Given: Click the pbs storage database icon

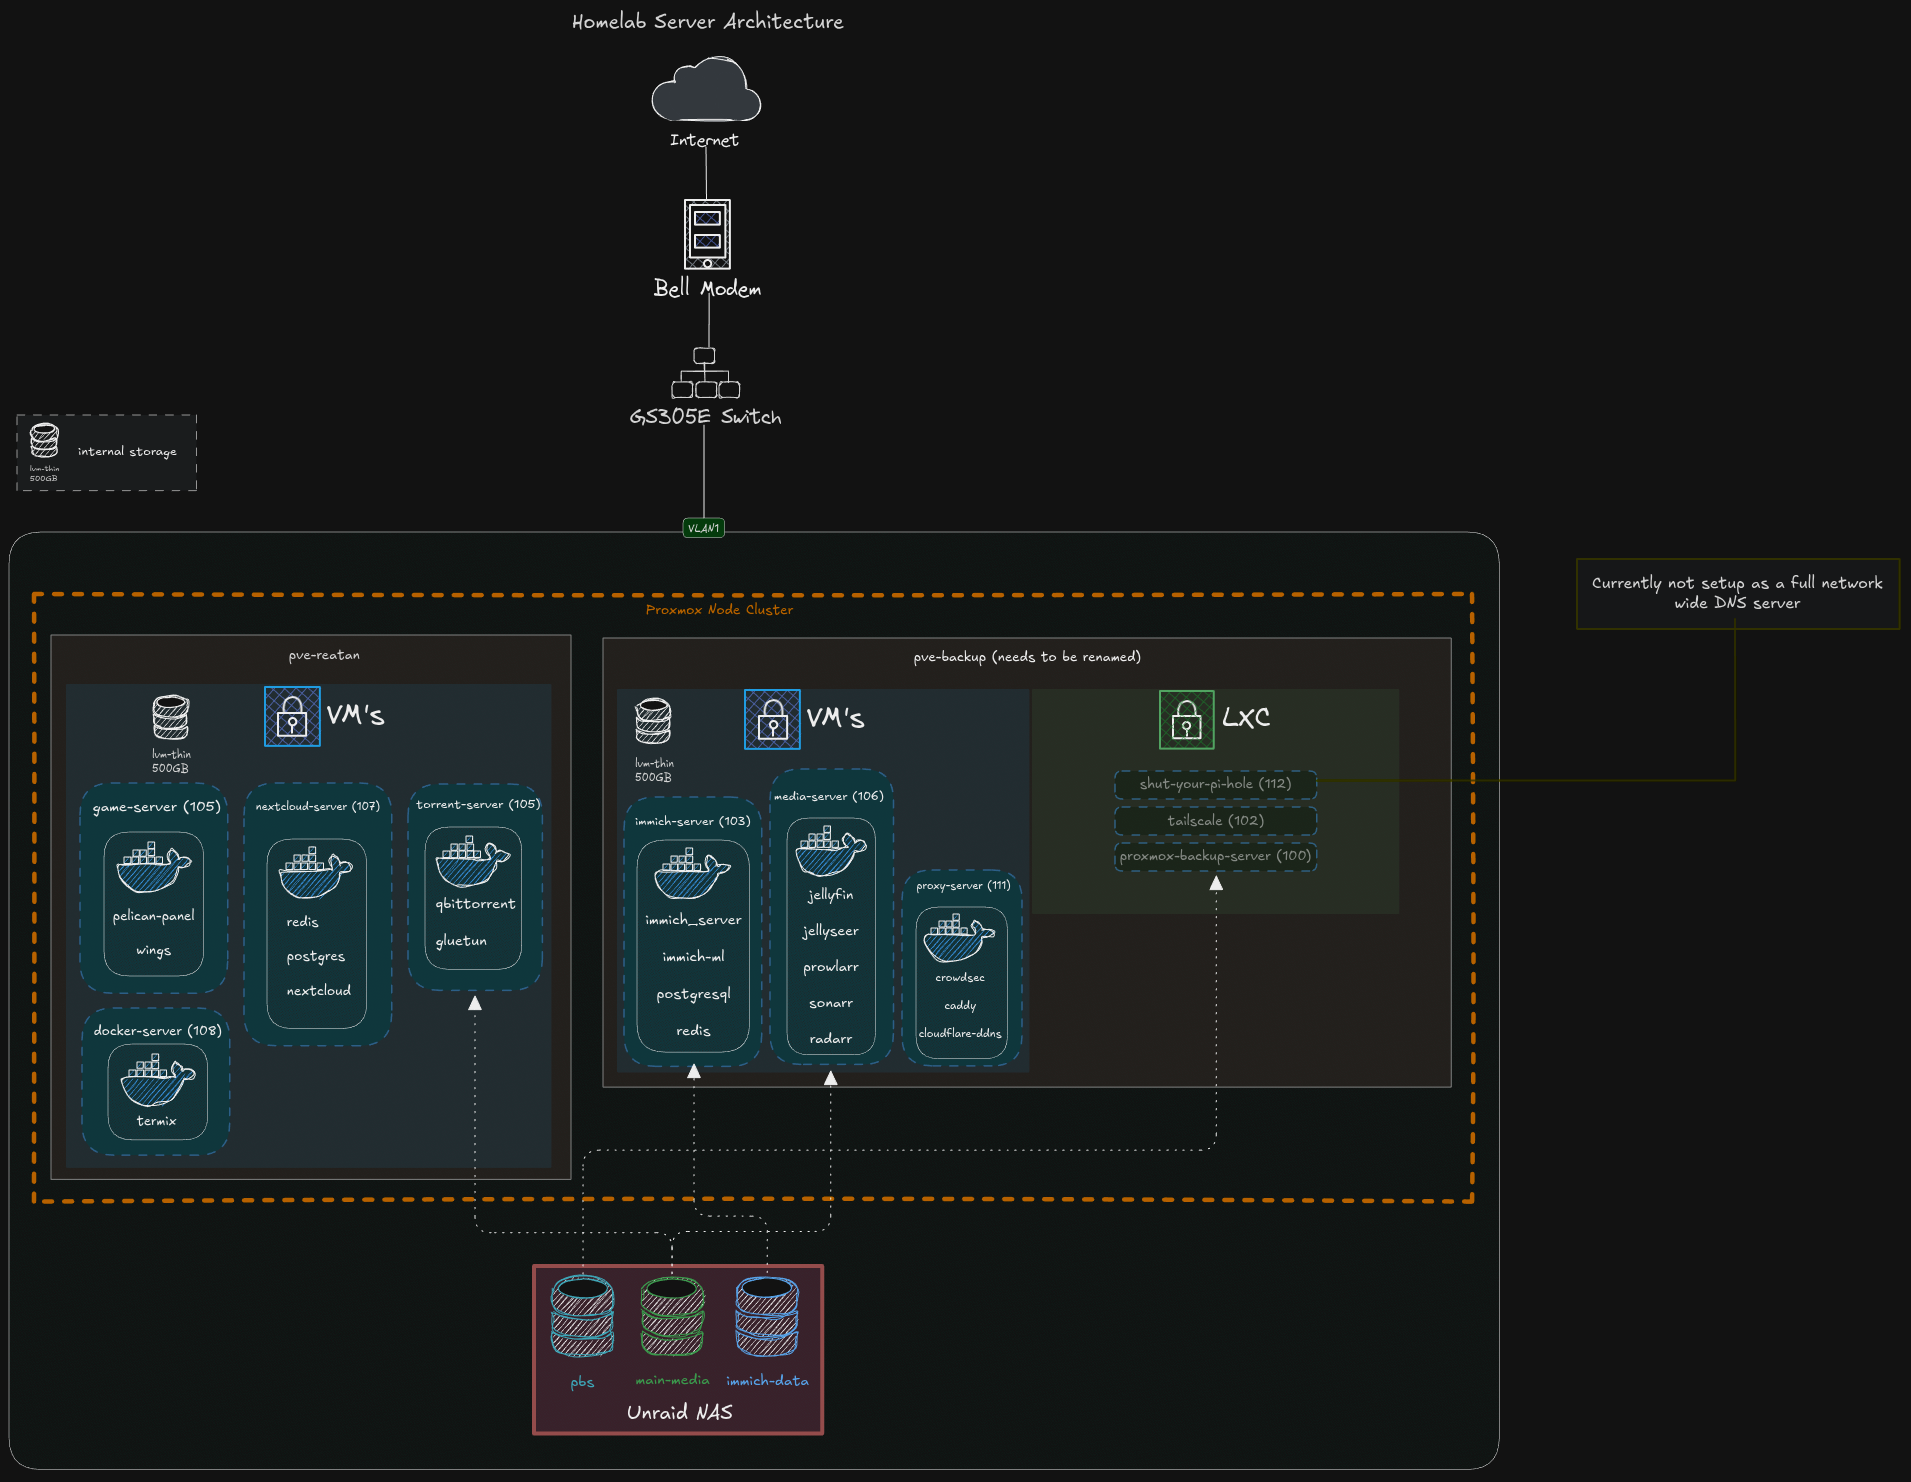Looking at the screenshot, I should 582,1316.
